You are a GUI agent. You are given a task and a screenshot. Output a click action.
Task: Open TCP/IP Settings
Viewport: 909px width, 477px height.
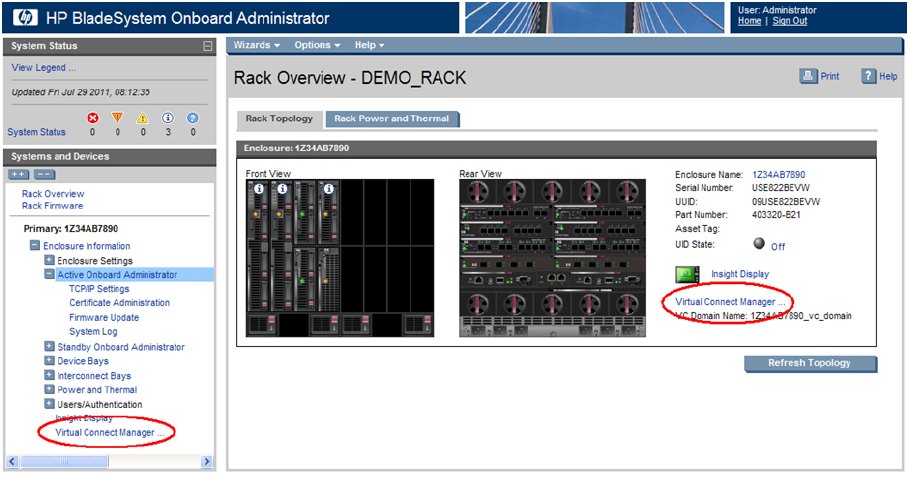[99, 289]
